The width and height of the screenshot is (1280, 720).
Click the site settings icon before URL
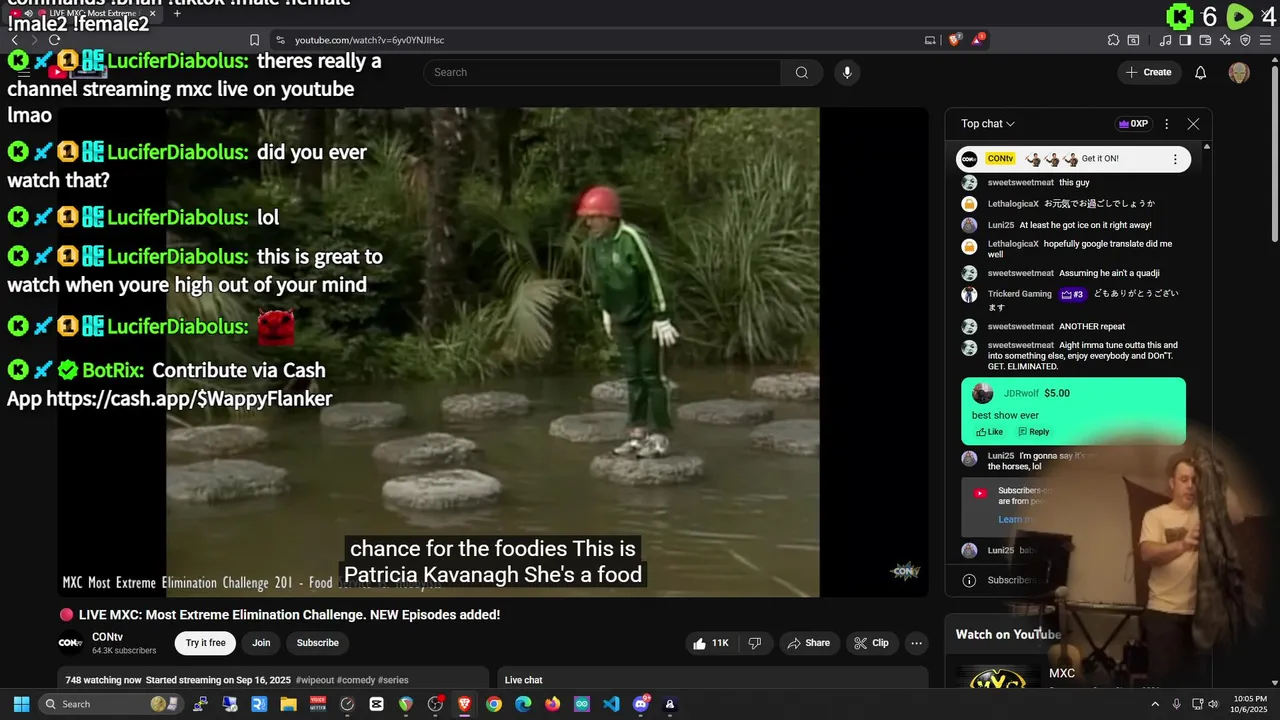click(x=280, y=40)
